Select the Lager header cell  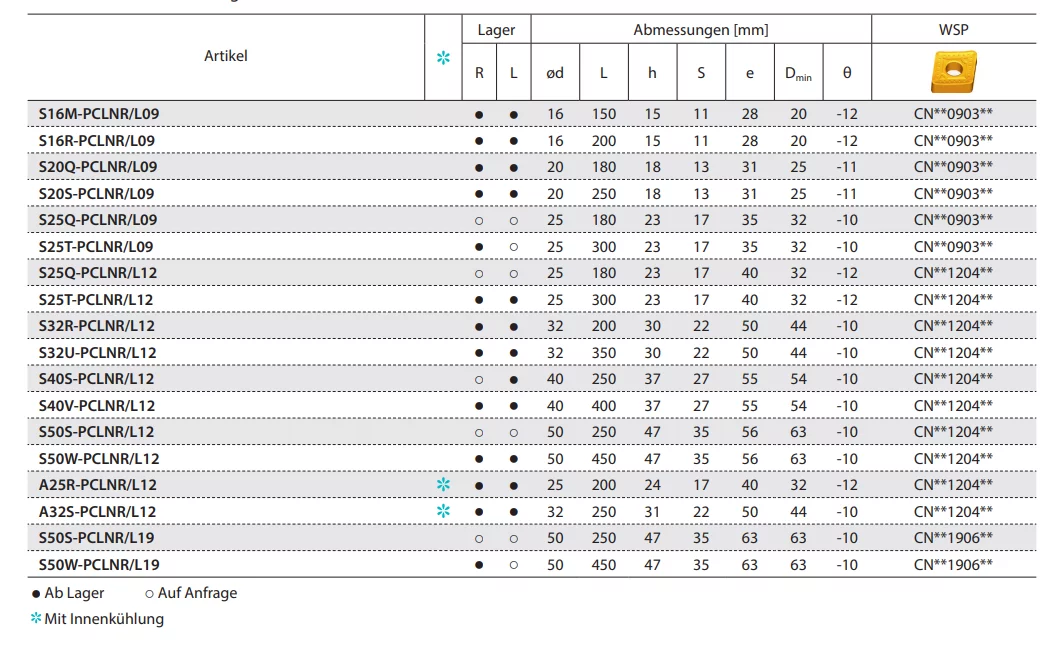click(496, 30)
